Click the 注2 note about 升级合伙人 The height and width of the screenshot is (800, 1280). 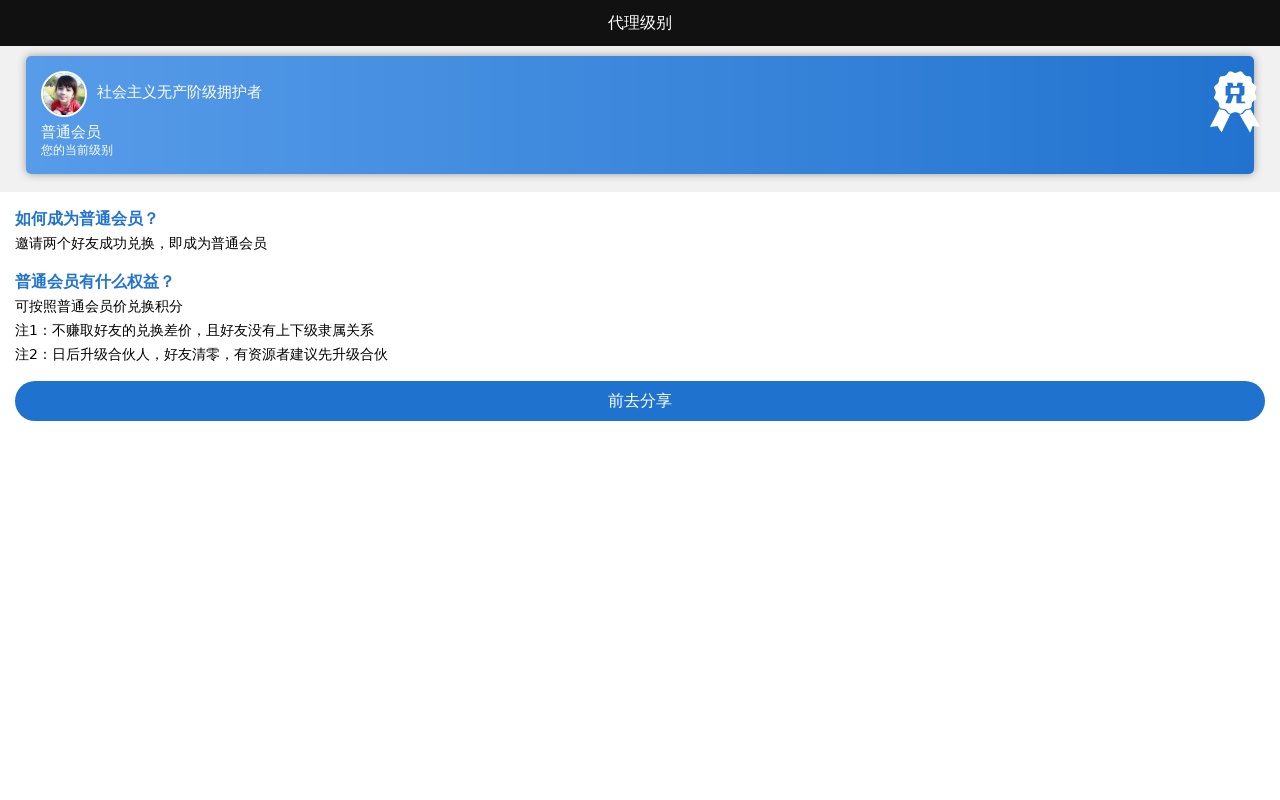point(201,354)
